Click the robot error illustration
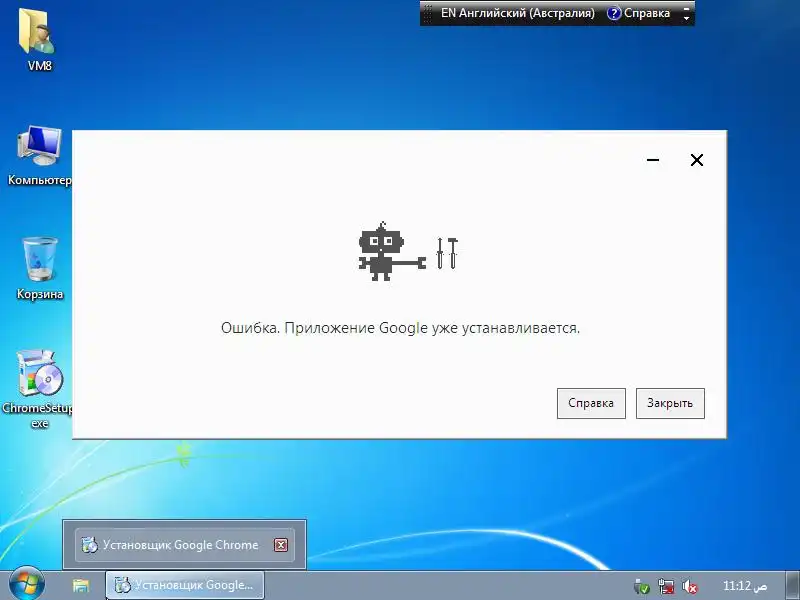Screen dimensions: 800x600 point(408,252)
